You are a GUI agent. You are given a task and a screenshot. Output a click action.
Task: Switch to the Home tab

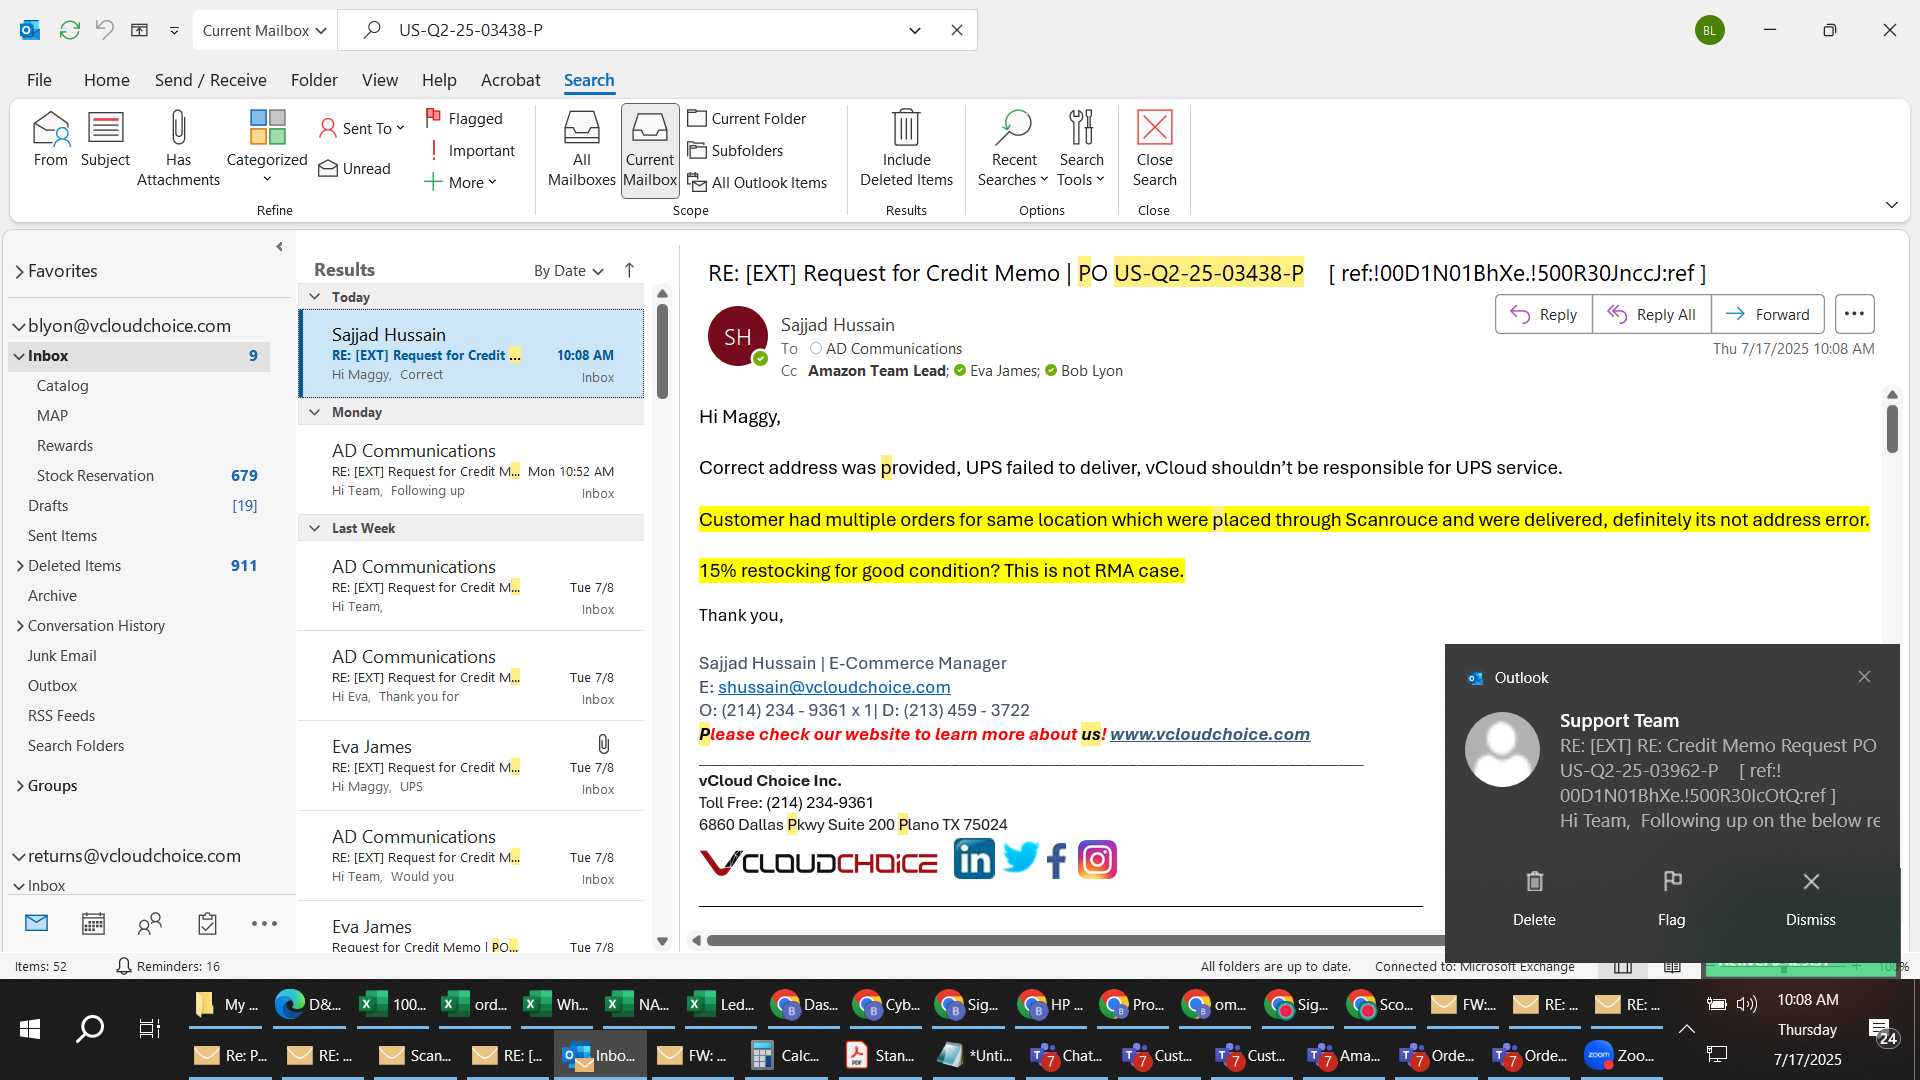tap(106, 80)
